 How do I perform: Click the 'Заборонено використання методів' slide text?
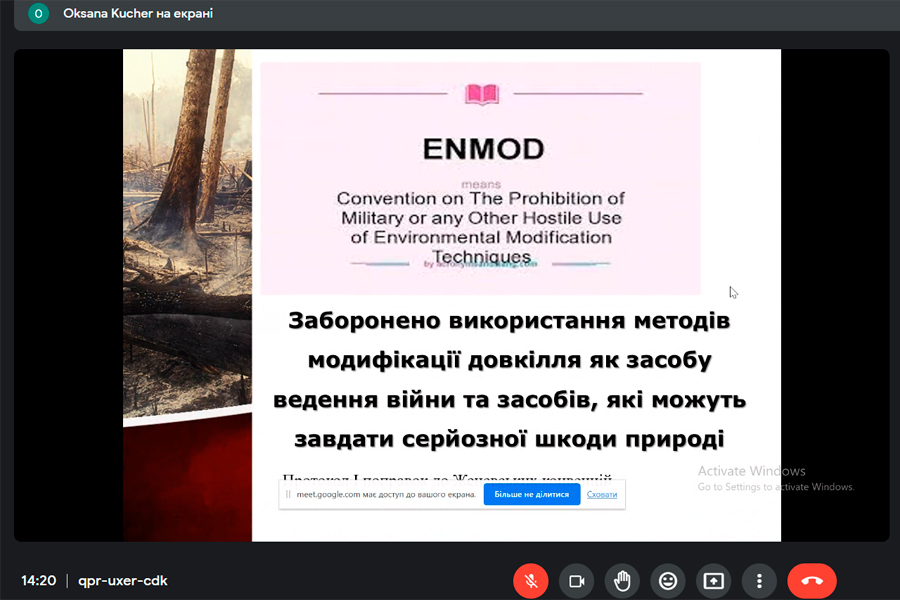coord(509,320)
